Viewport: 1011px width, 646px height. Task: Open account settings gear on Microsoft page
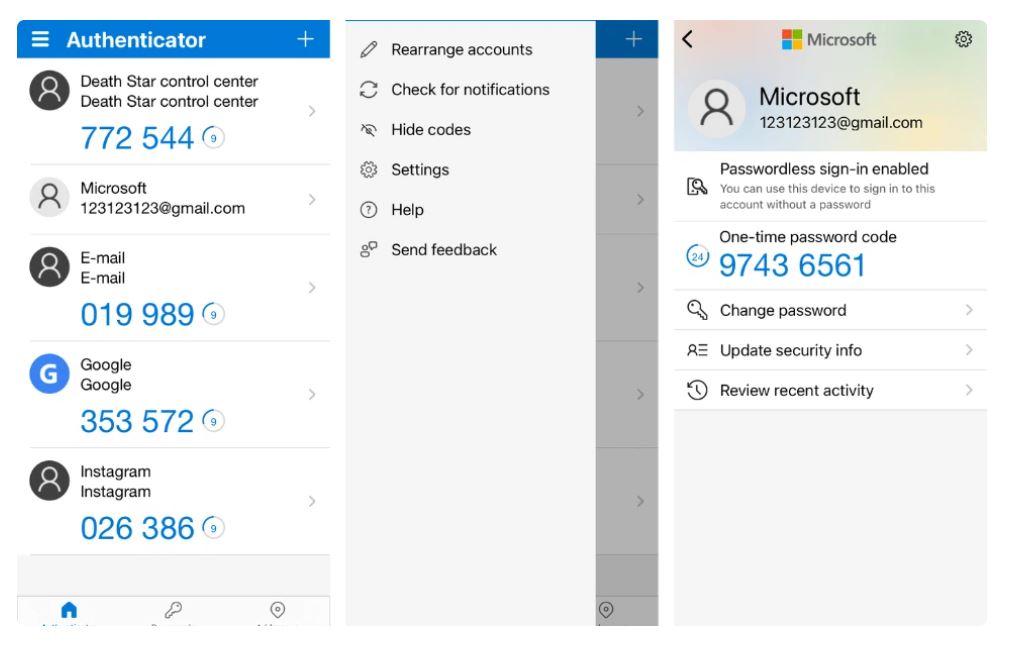point(963,39)
